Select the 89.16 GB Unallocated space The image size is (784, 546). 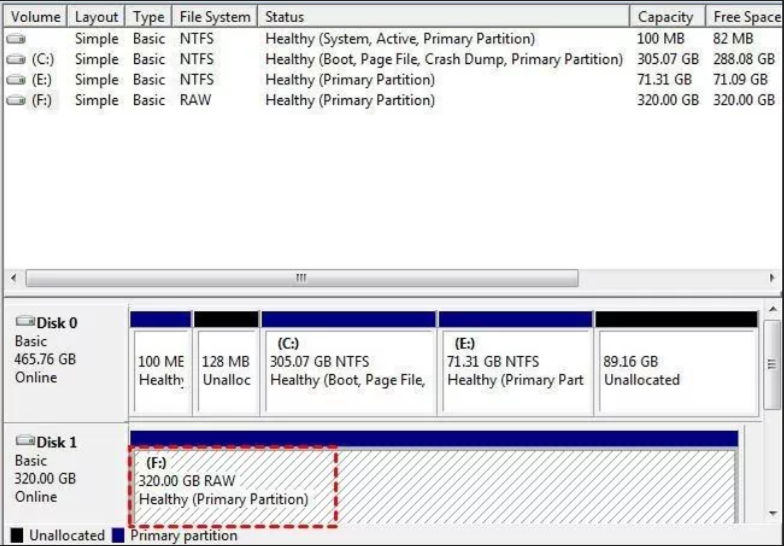[x=675, y=371]
